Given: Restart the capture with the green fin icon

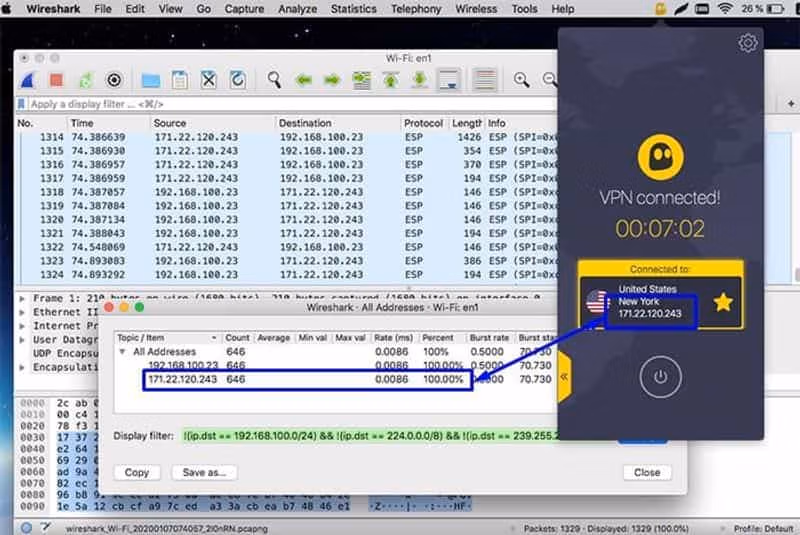Looking at the screenshot, I should (86, 80).
